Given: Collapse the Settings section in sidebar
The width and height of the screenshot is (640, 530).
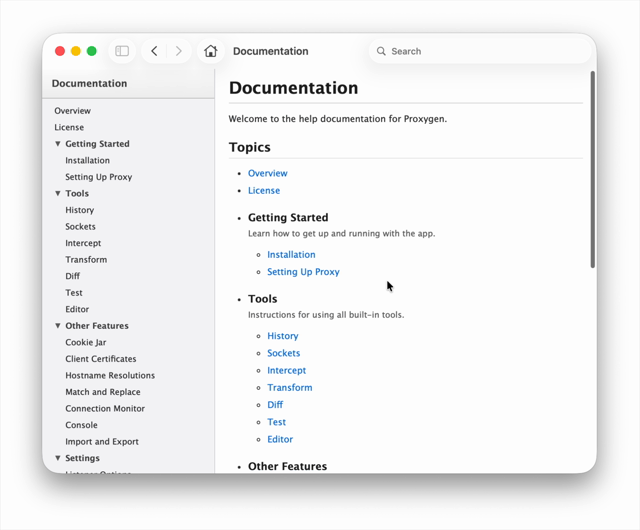Looking at the screenshot, I should point(58,458).
